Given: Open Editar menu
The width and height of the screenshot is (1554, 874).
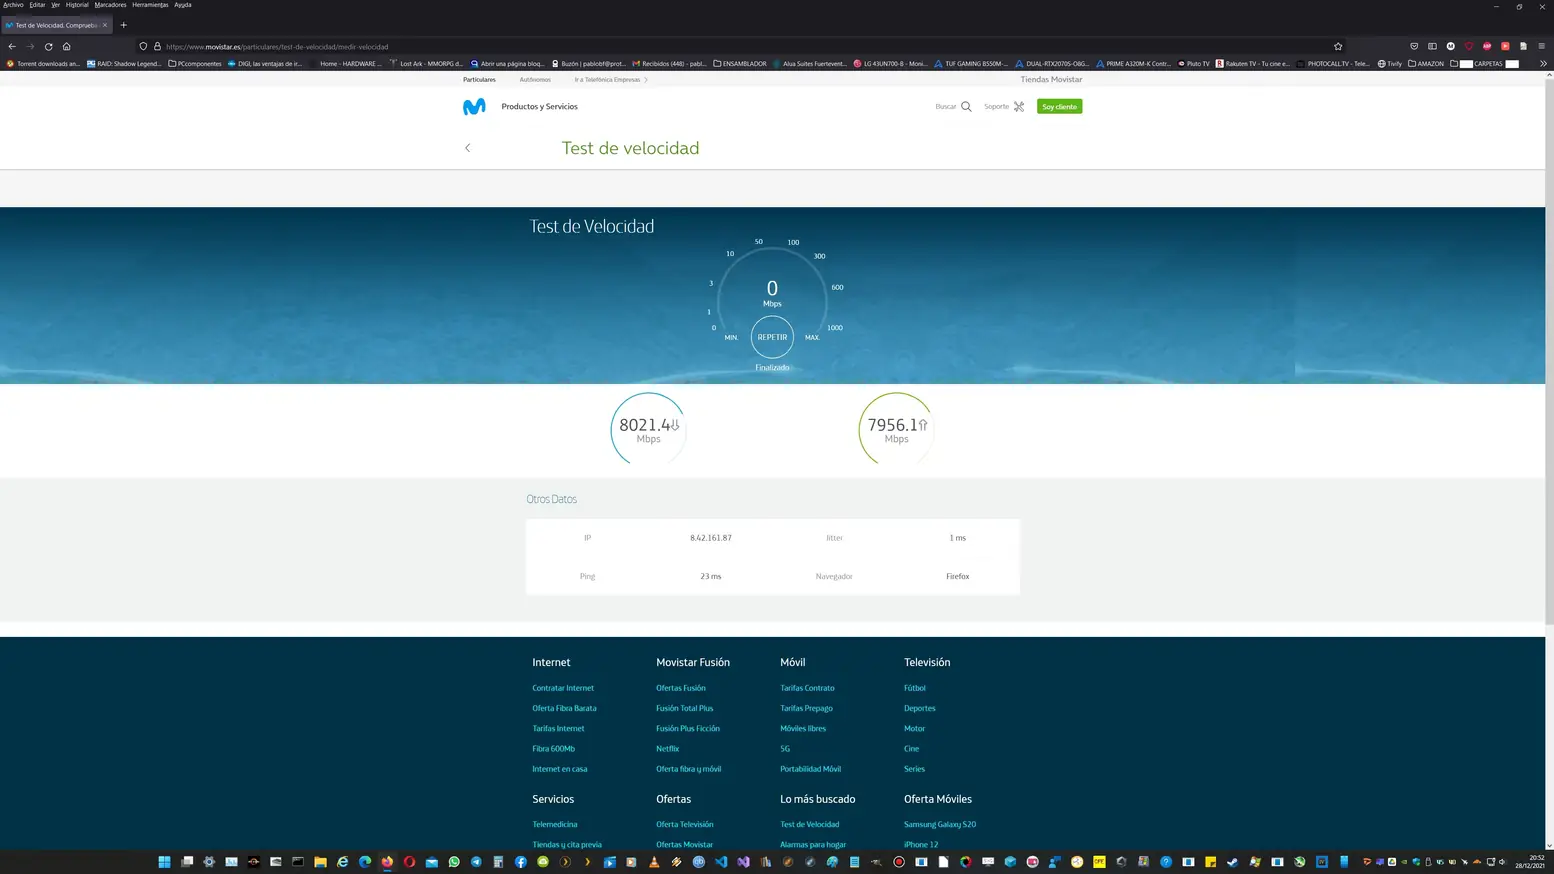Looking at the screenshot, I should [37, 5].
